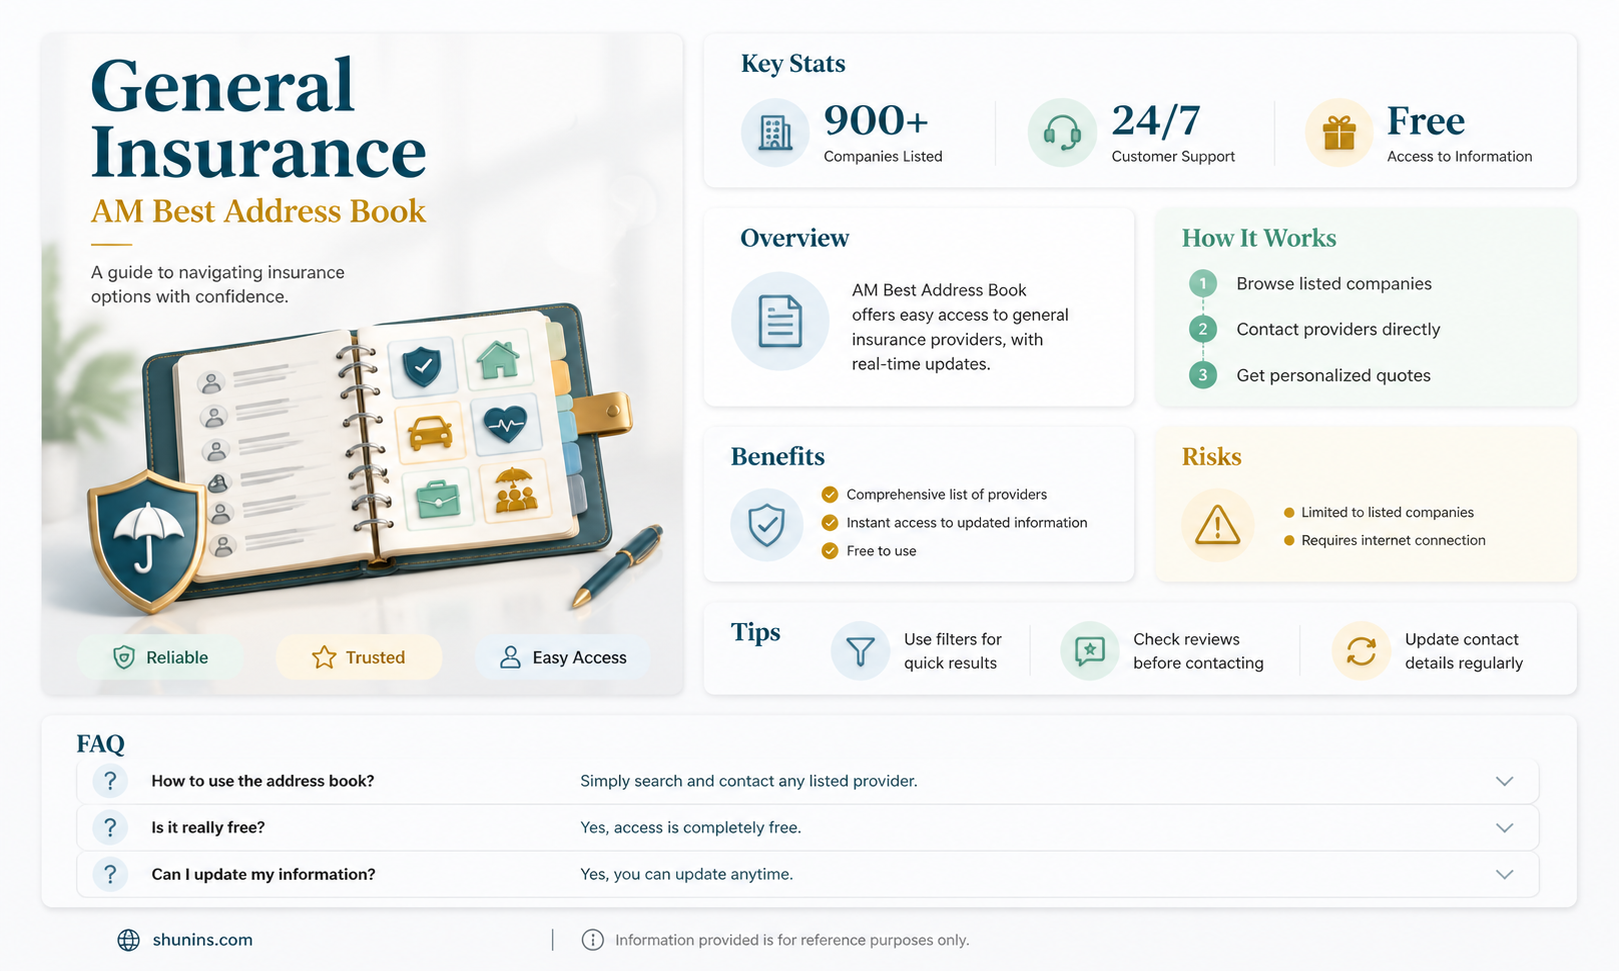The image size is (1619, 971).
Task: Click the '24/7' statistic
Action: [1156, 121]
